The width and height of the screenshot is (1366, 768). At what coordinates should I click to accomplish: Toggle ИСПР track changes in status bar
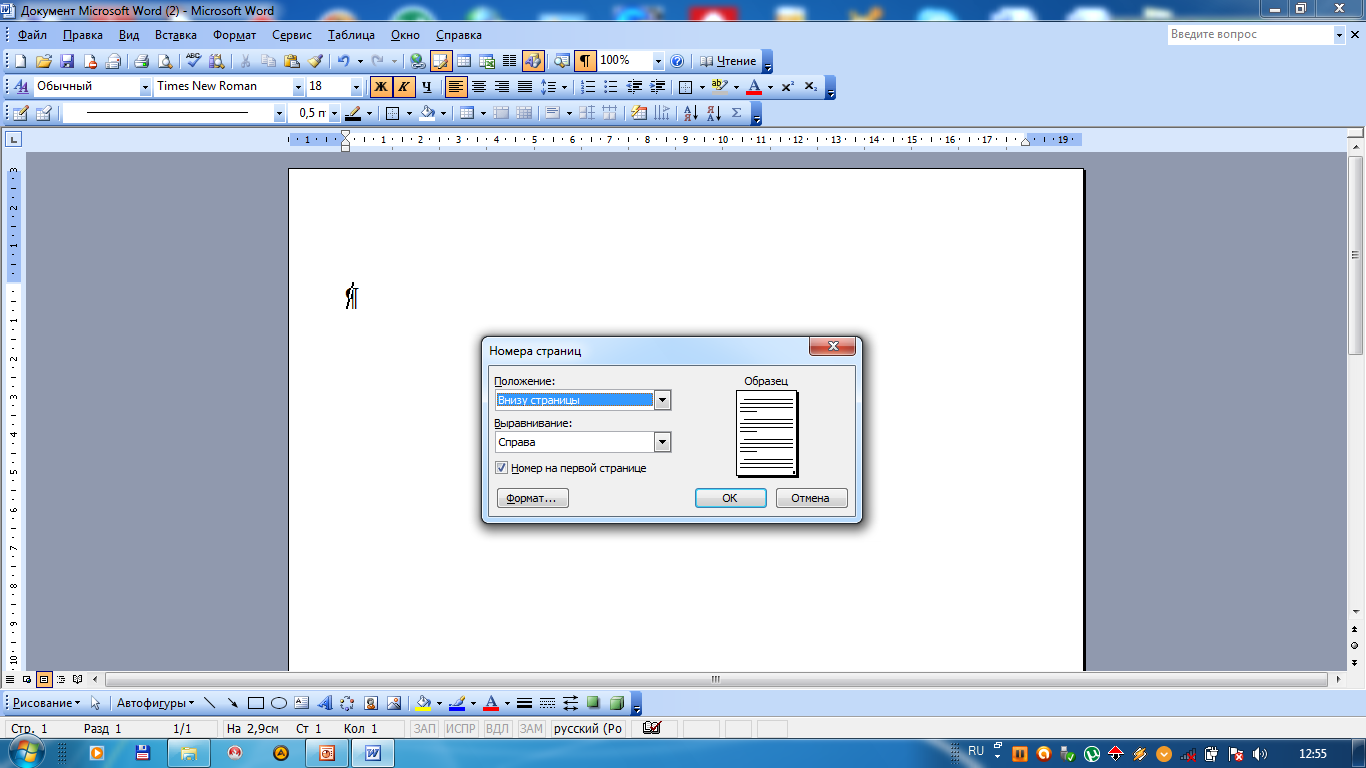click(x=461, y=729)
